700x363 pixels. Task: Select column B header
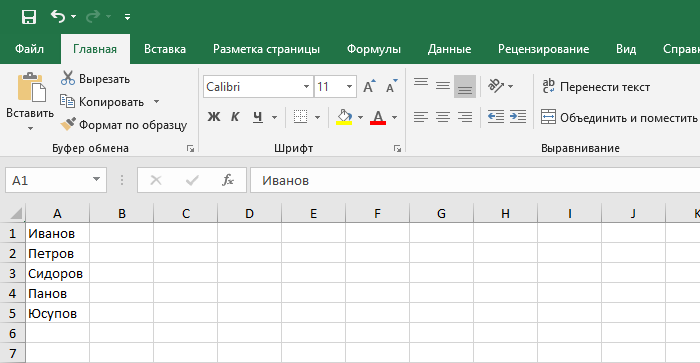point(121,213)
